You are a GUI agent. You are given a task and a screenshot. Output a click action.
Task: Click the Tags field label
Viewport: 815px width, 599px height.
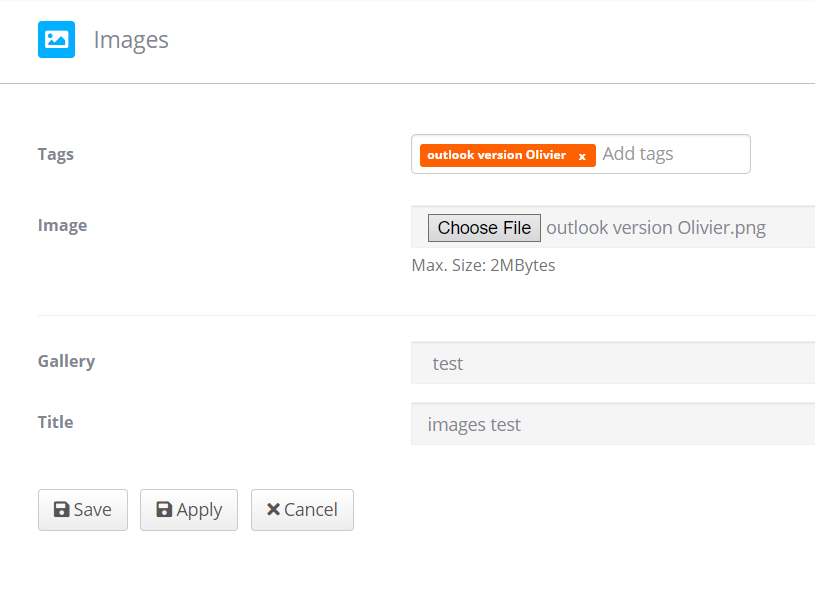55,154
